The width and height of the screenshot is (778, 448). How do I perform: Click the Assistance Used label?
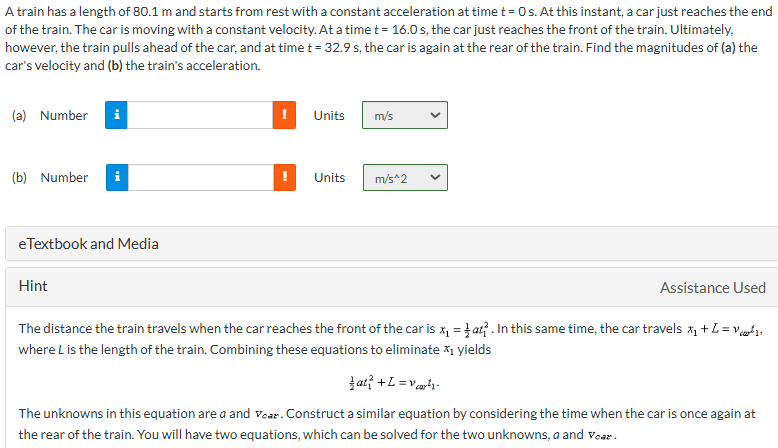[x=712, y=288]
